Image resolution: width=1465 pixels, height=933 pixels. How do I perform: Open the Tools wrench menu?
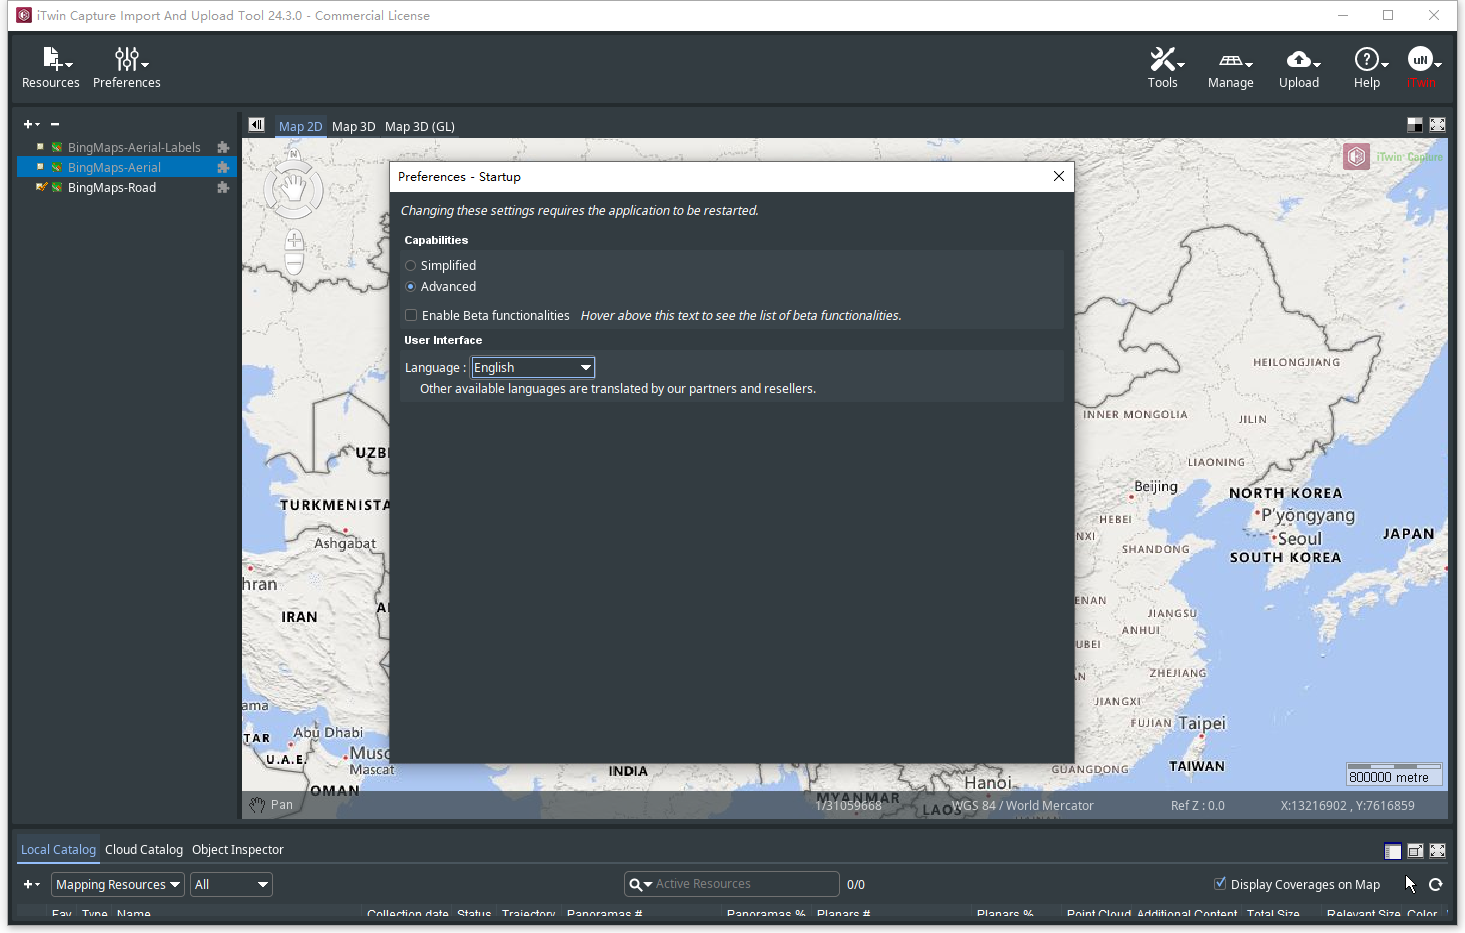(x=1163, y=68)
